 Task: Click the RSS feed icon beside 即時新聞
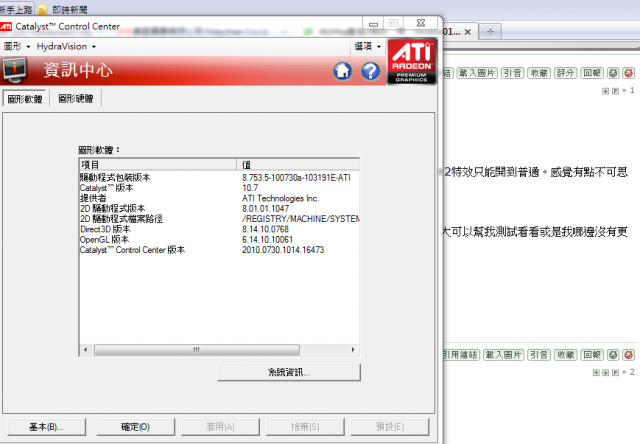[43, 9]
